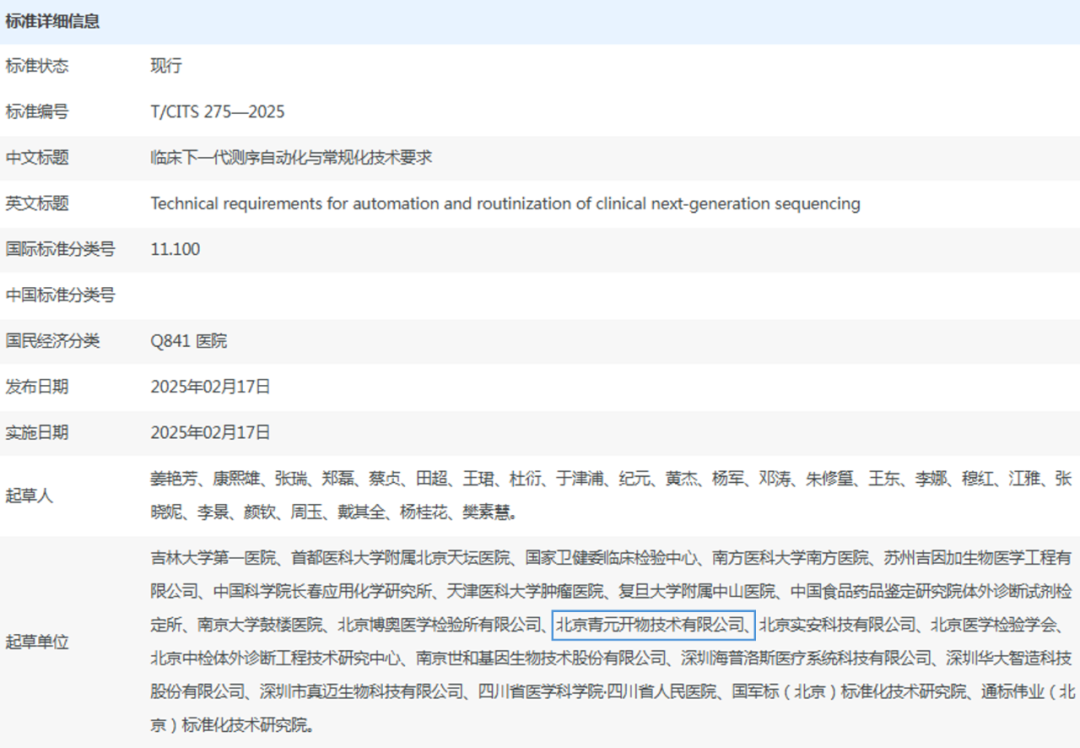Click the 现行 status value
1080x748 pixels.
tap(166, 66)
